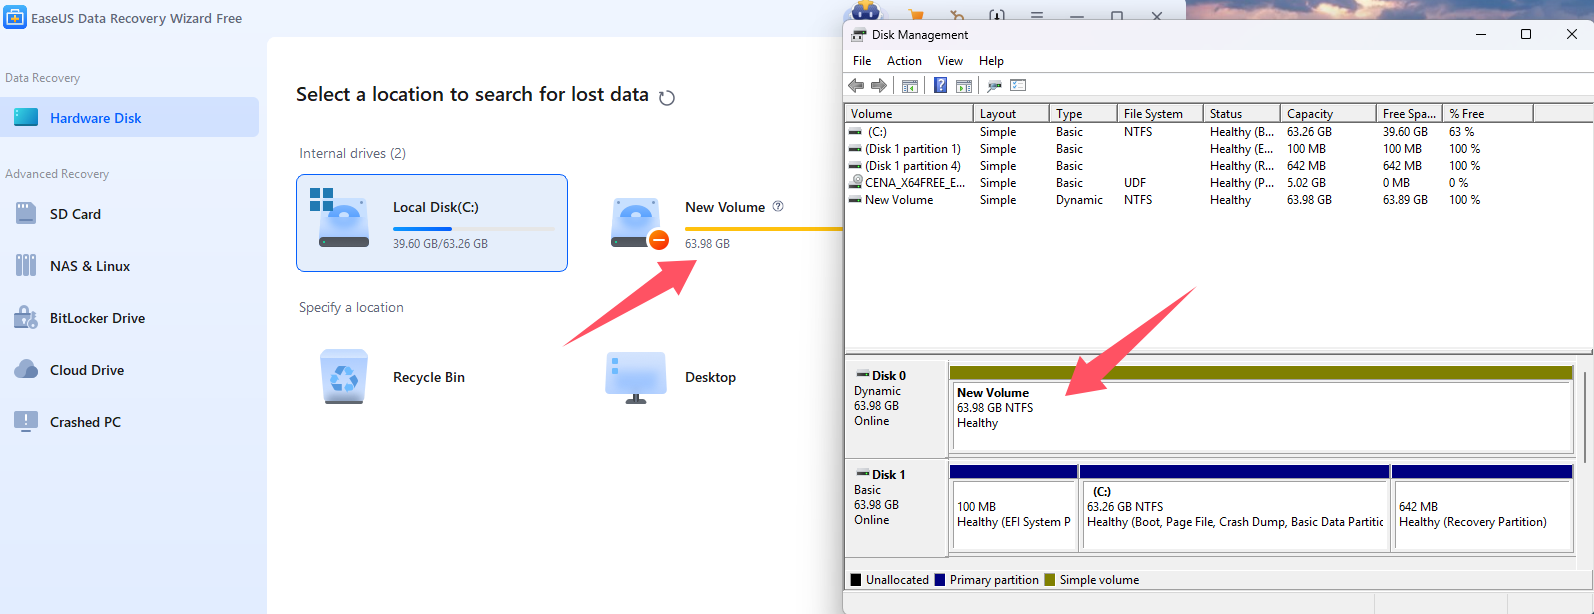The width and height of the screenshot is (1594, 614).
Task: Select the New Volume drive icon in EaseUS
Action: click(x=637, y=222)
